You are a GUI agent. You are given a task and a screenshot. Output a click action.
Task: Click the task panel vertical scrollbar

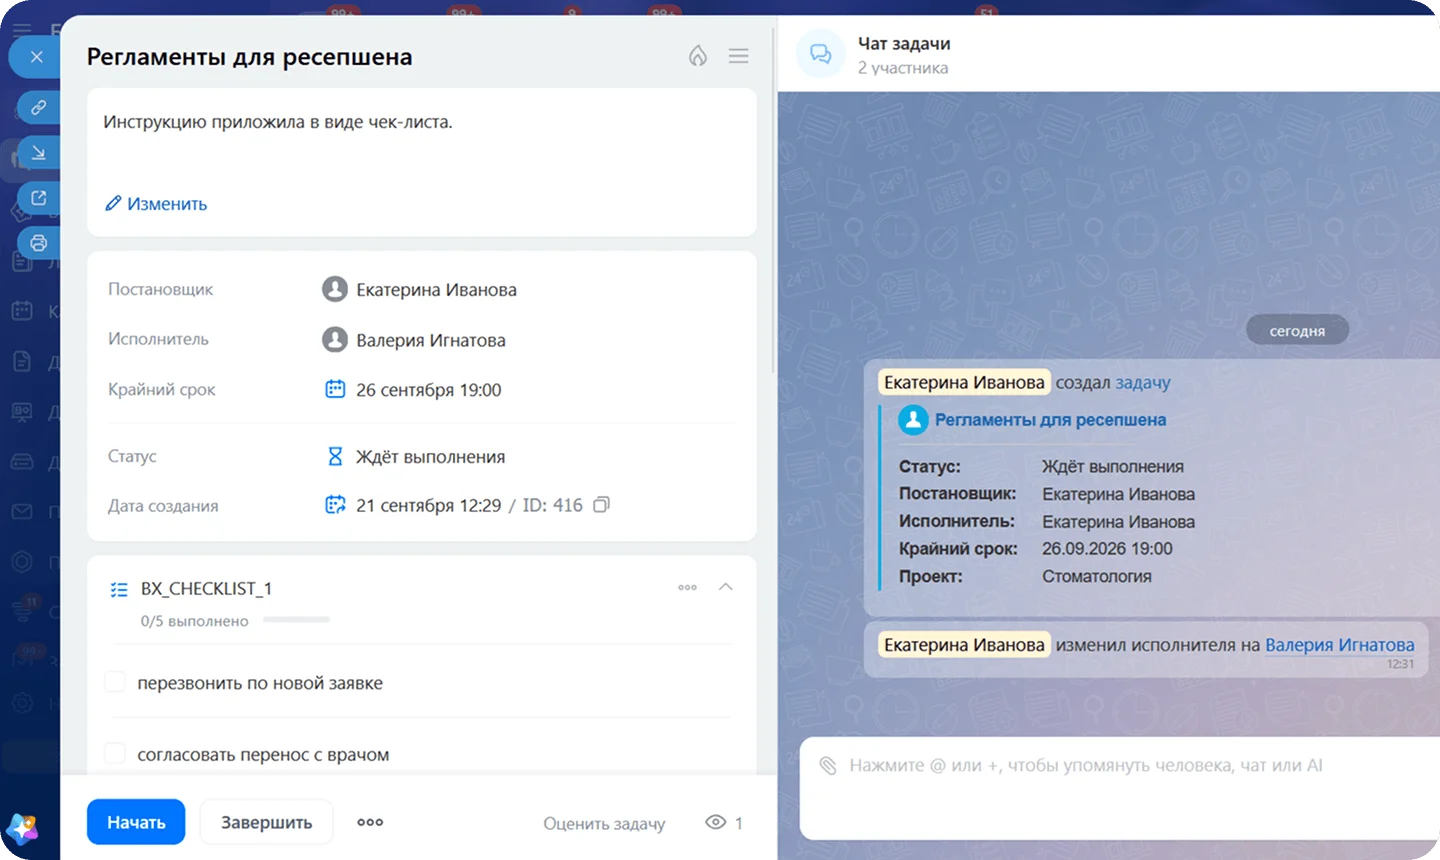tap(773, 200)
